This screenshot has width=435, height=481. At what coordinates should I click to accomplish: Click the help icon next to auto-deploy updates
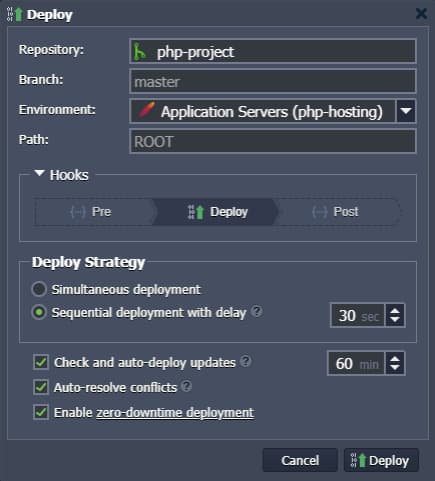(246, 361)
